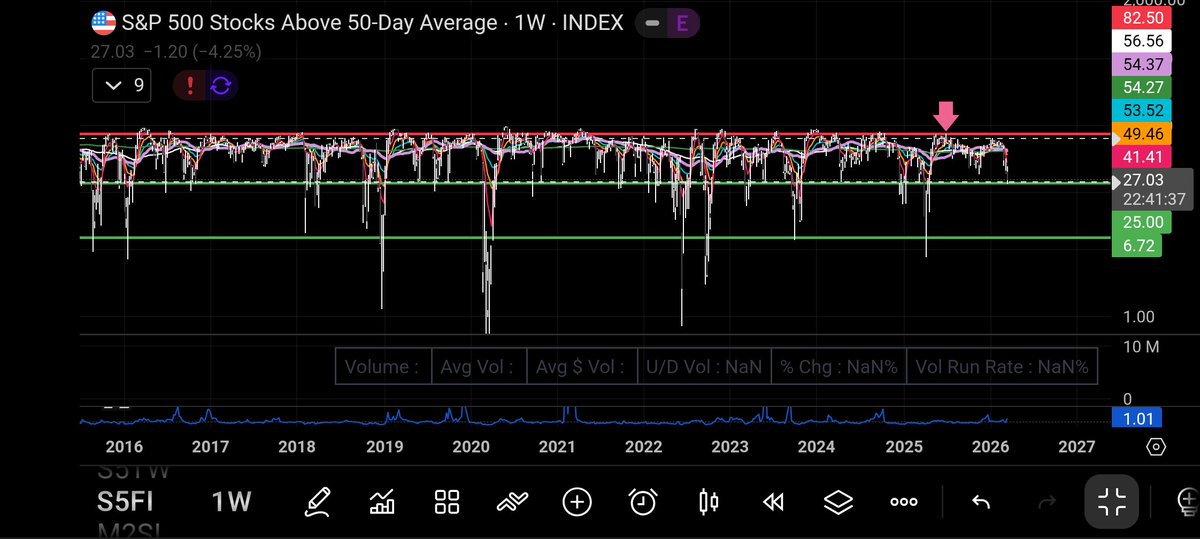Create alert with the alarm clock icon
Viewport: 1200px width, 539px height.
click(642, 501)
